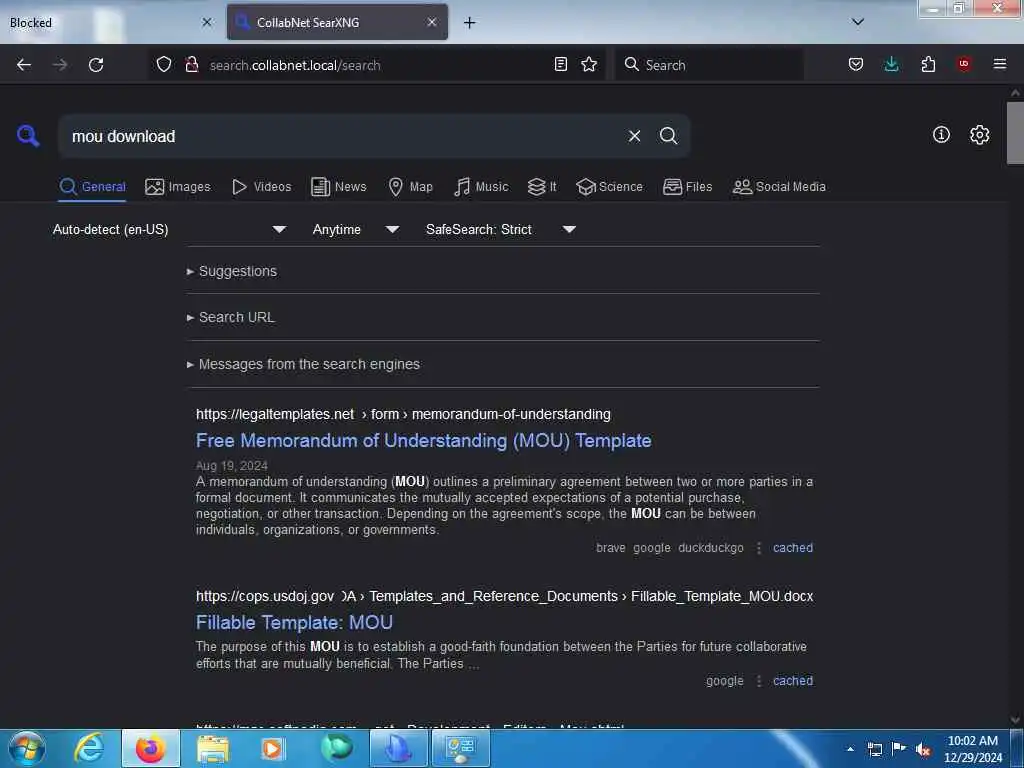The image size is (1024, 768).
Task: Open the SearXNG about info icon
Action: (x=941, y=135)
